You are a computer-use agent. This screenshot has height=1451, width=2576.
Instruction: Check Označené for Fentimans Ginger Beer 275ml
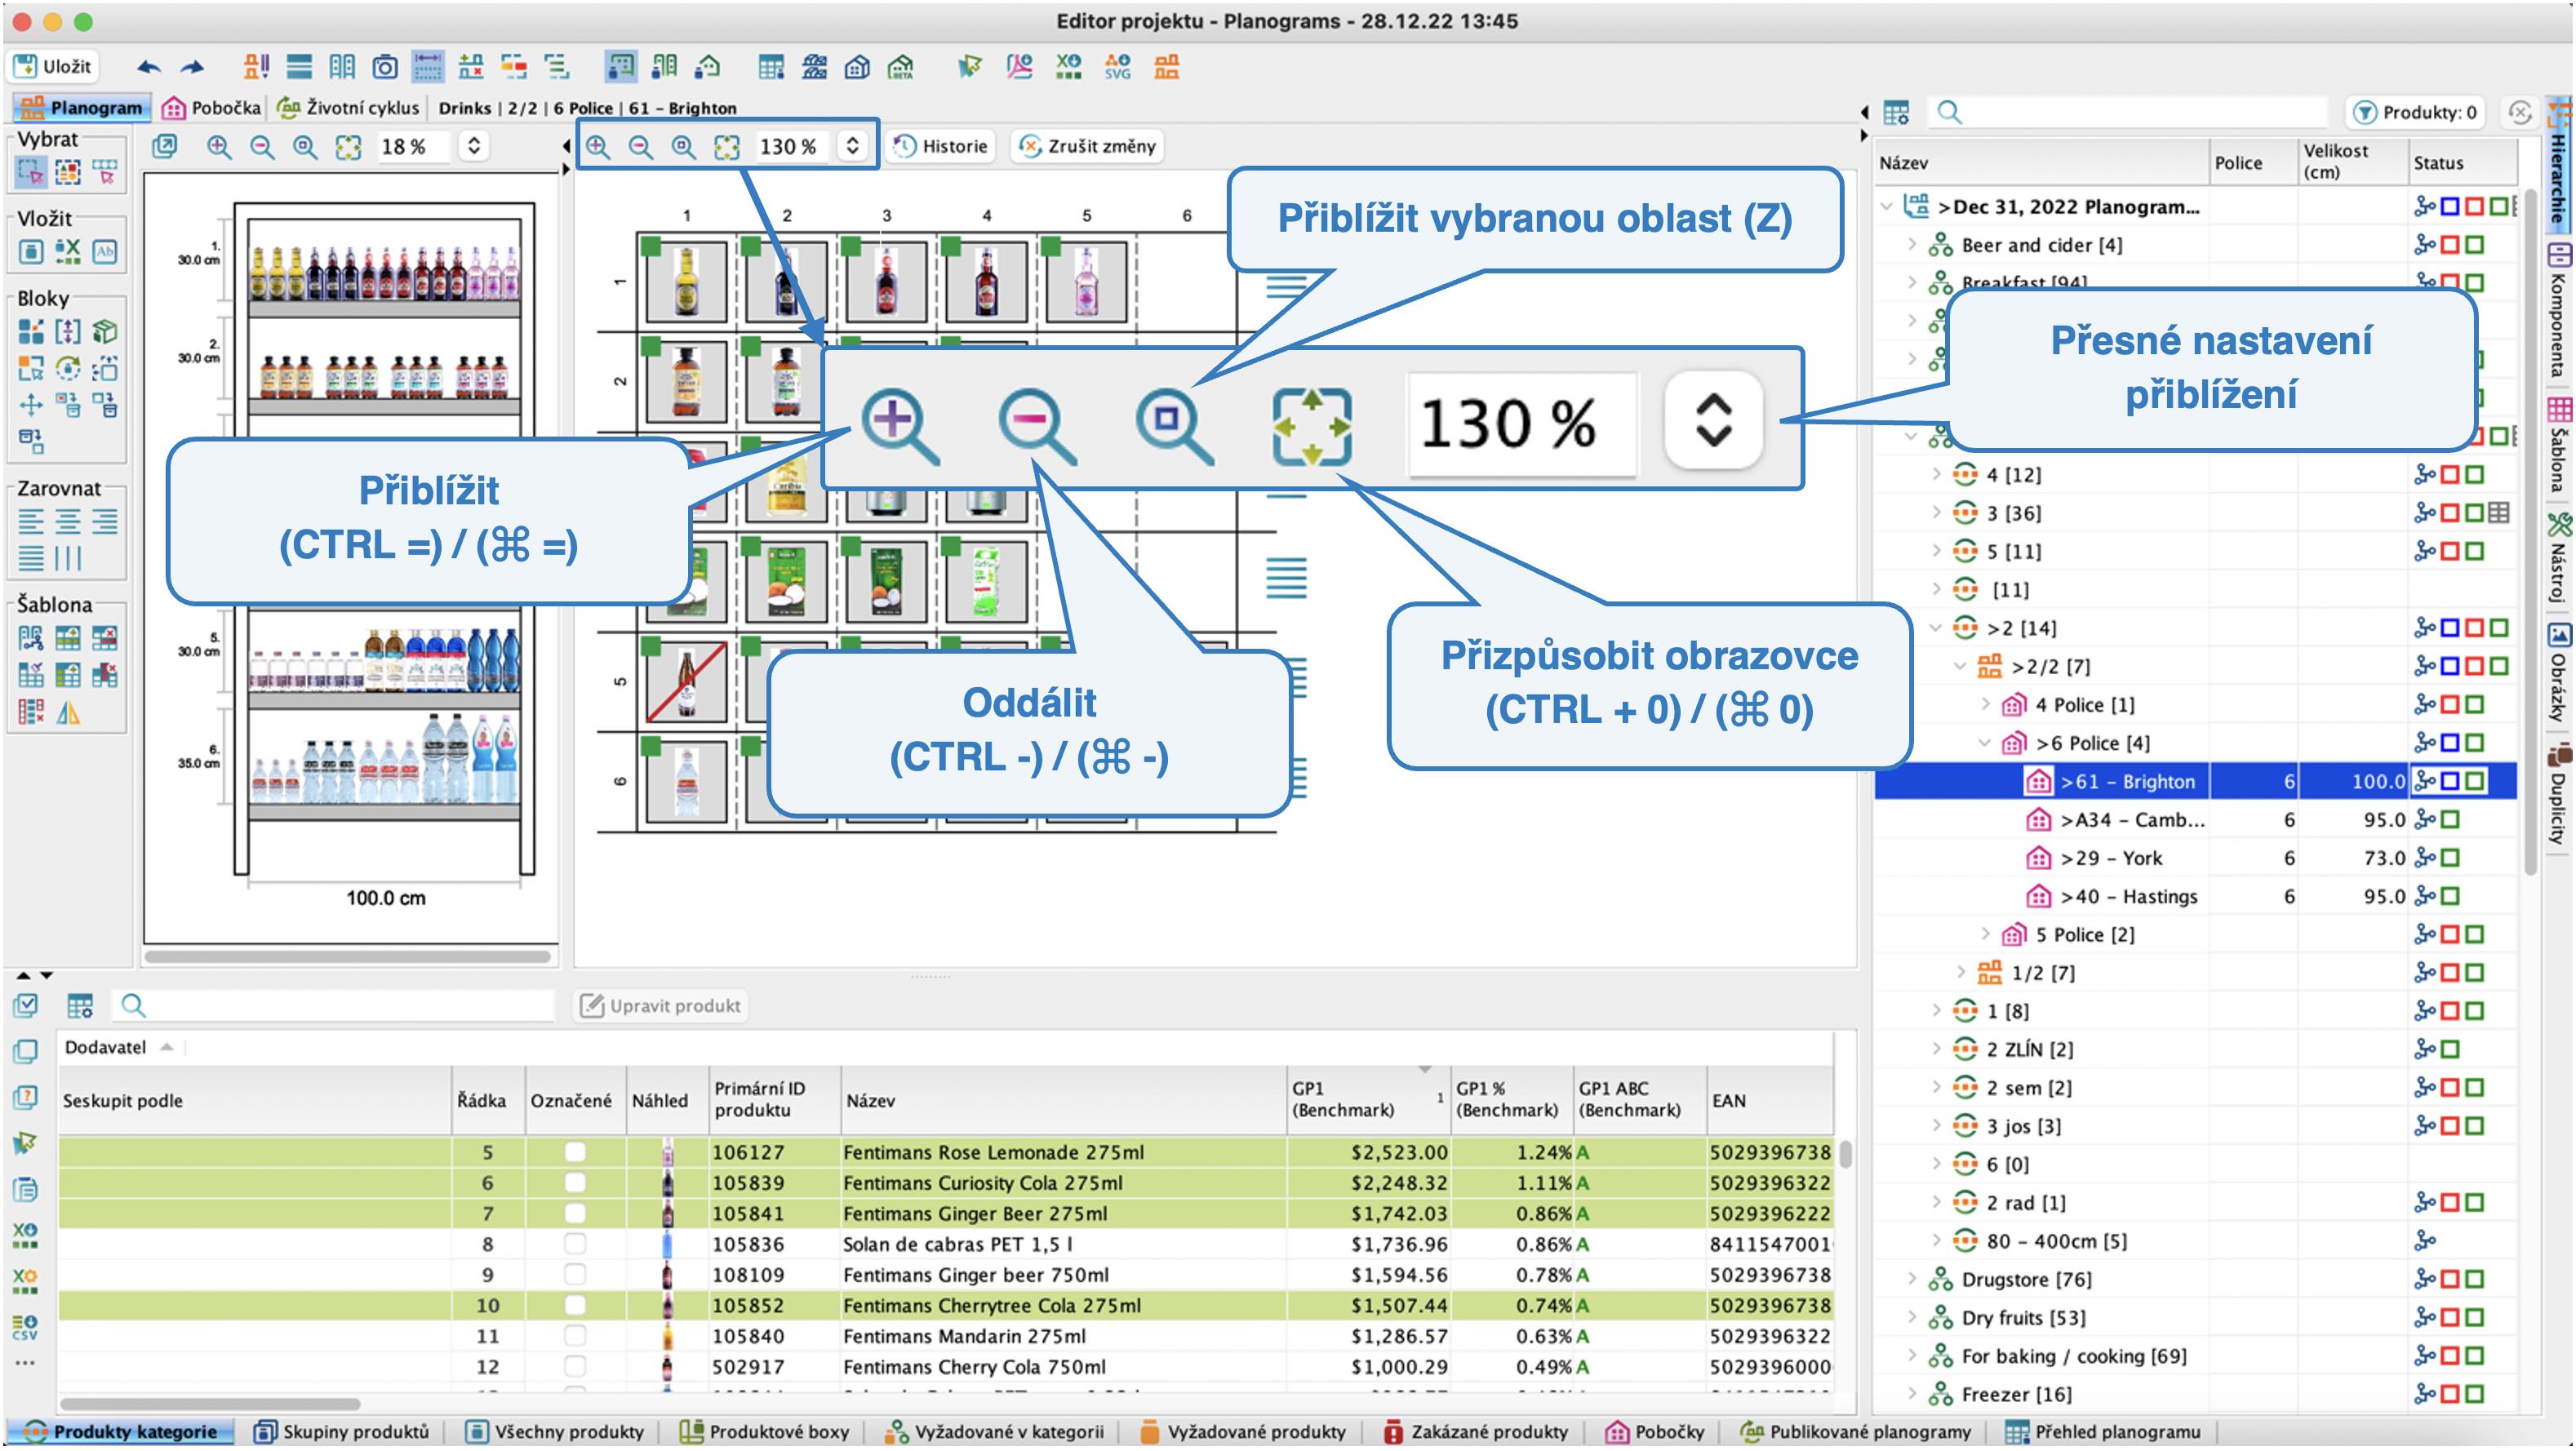click(x=575, y=1213)
